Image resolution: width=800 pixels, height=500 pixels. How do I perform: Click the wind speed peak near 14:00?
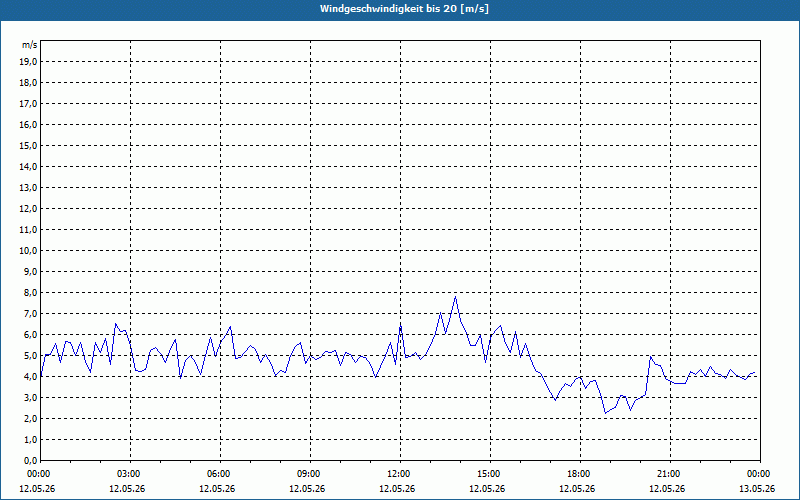click(x=455, y=297)
